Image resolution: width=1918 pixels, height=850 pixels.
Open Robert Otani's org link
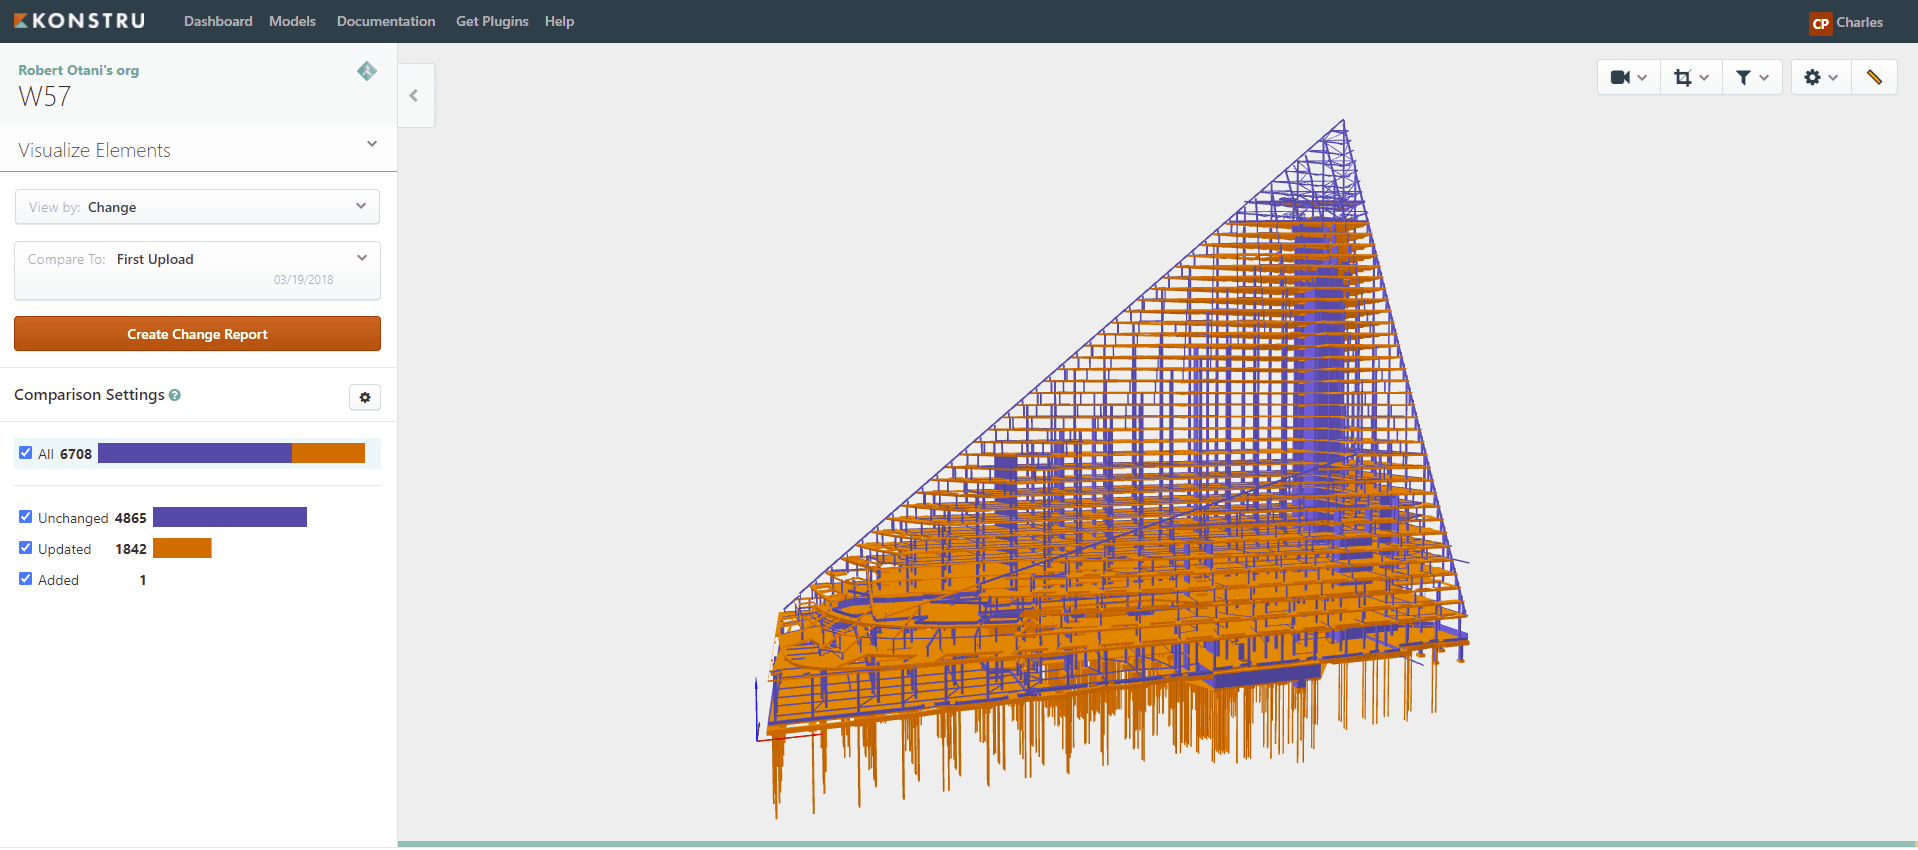coord(78,70)
